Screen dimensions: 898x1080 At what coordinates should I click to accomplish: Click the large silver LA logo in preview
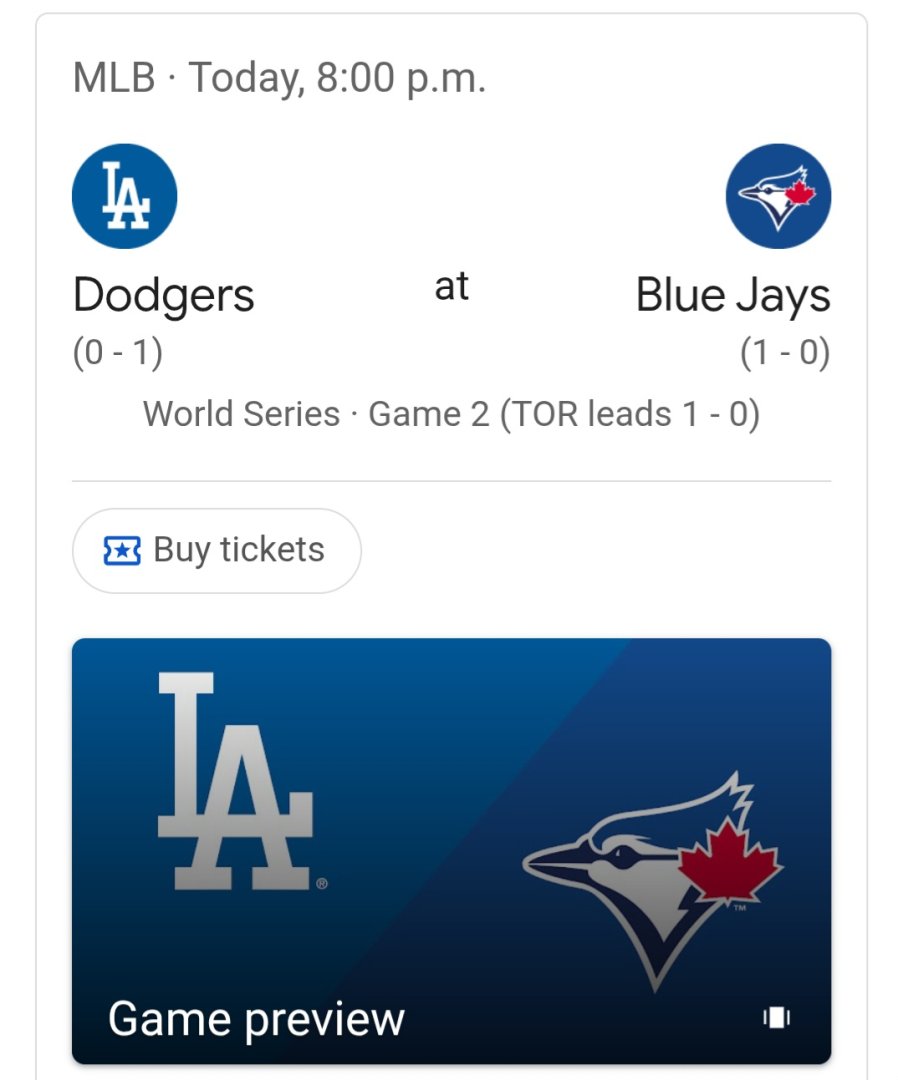[x=236, y=784]
